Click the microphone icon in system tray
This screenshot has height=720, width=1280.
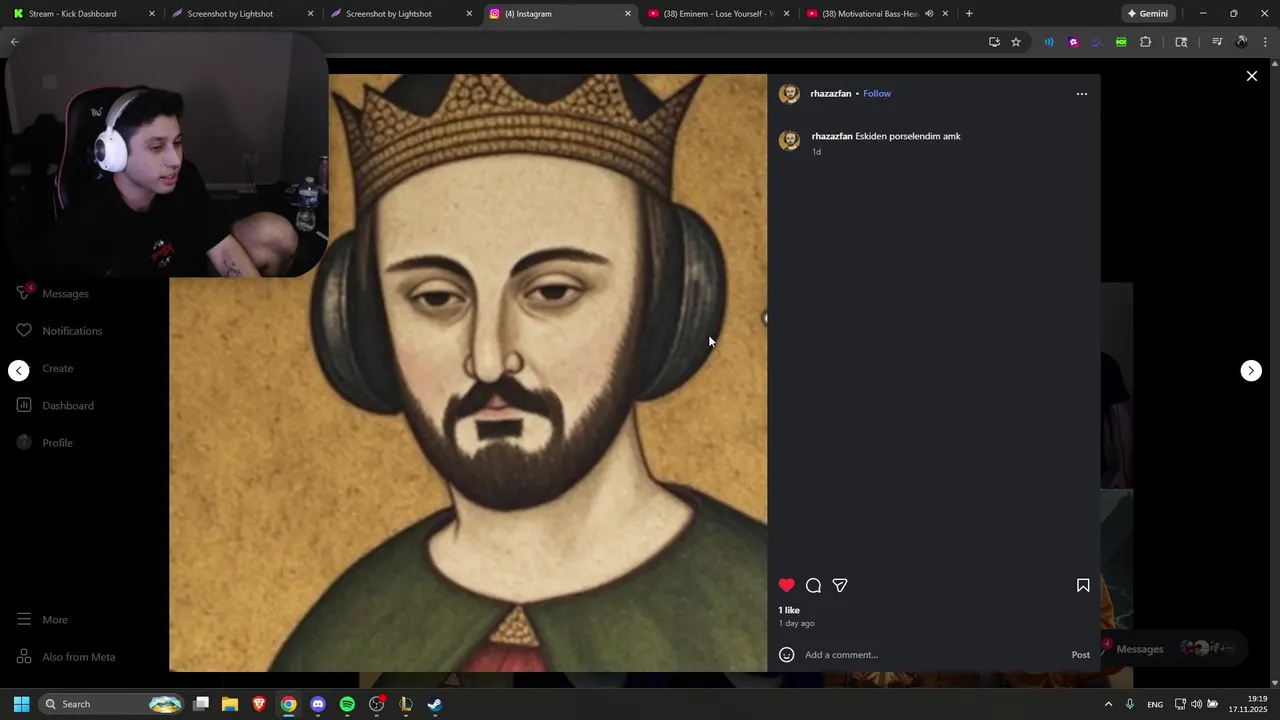pyautogui.click(x=1130, y=704)
